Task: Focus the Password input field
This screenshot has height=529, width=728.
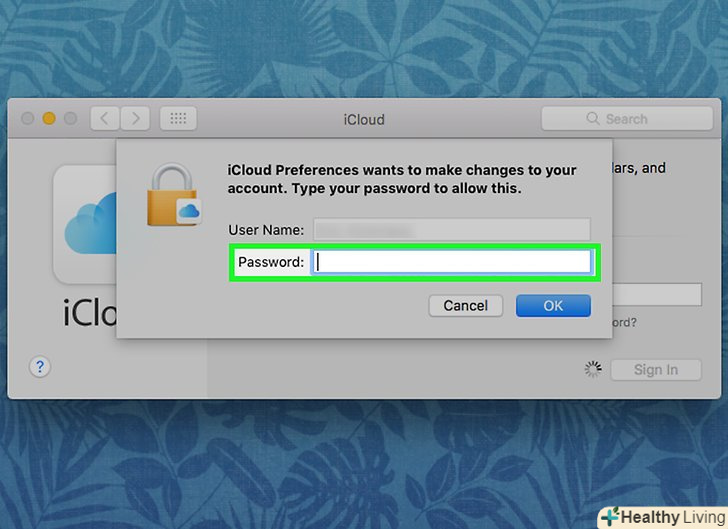Action: click(x=452, y=262)
